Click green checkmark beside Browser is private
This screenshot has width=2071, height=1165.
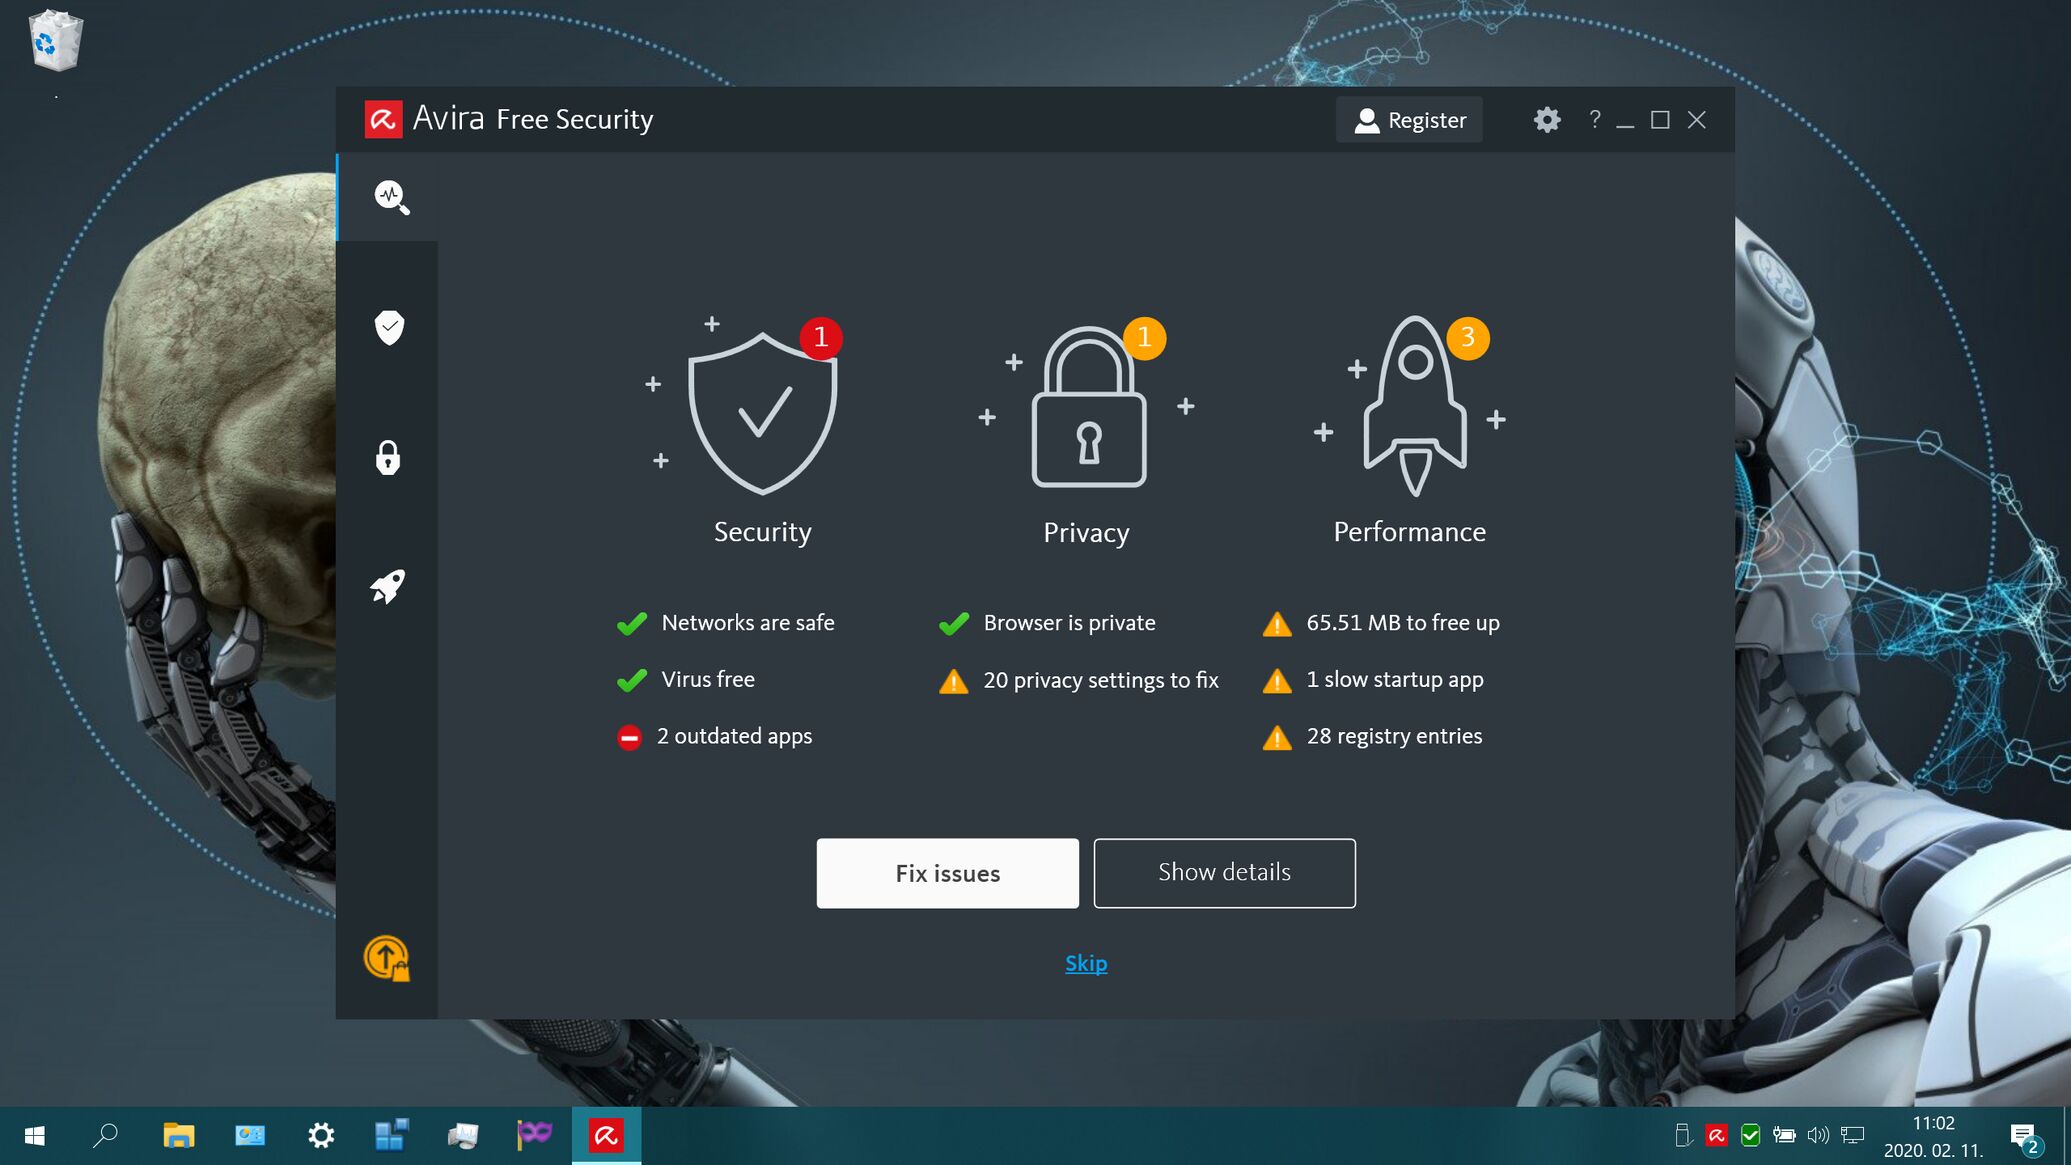click(x=954, y=624)
